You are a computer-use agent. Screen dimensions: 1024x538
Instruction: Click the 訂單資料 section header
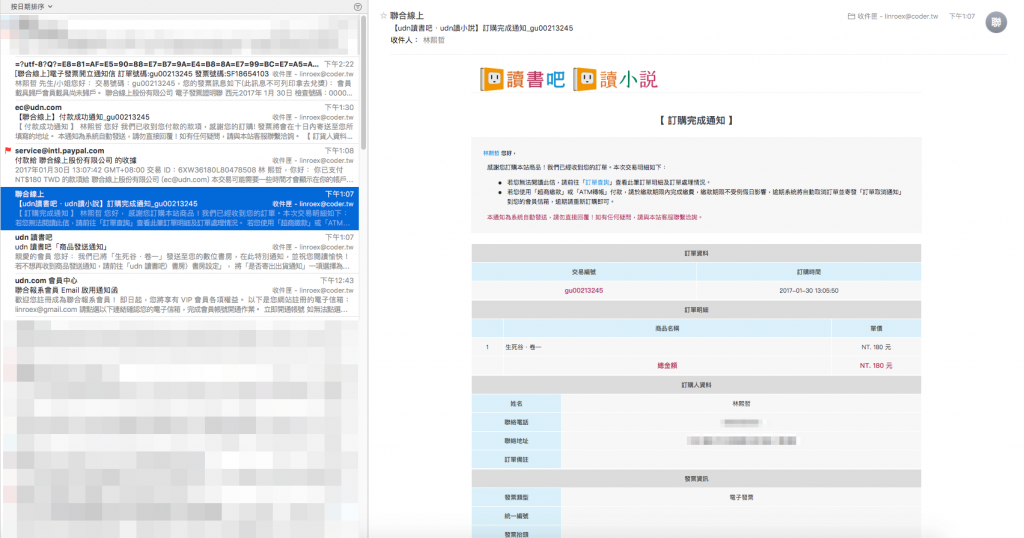coord(696,253)
